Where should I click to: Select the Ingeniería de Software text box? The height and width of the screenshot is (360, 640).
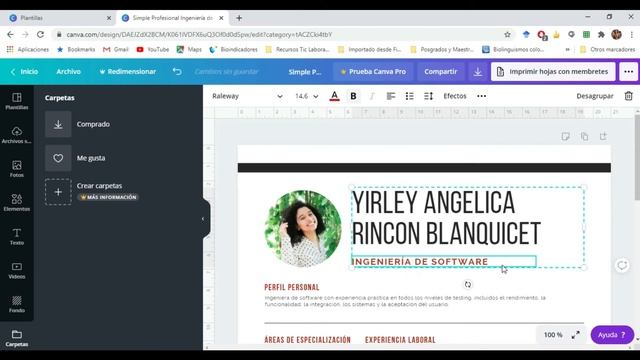coord(444,261)
